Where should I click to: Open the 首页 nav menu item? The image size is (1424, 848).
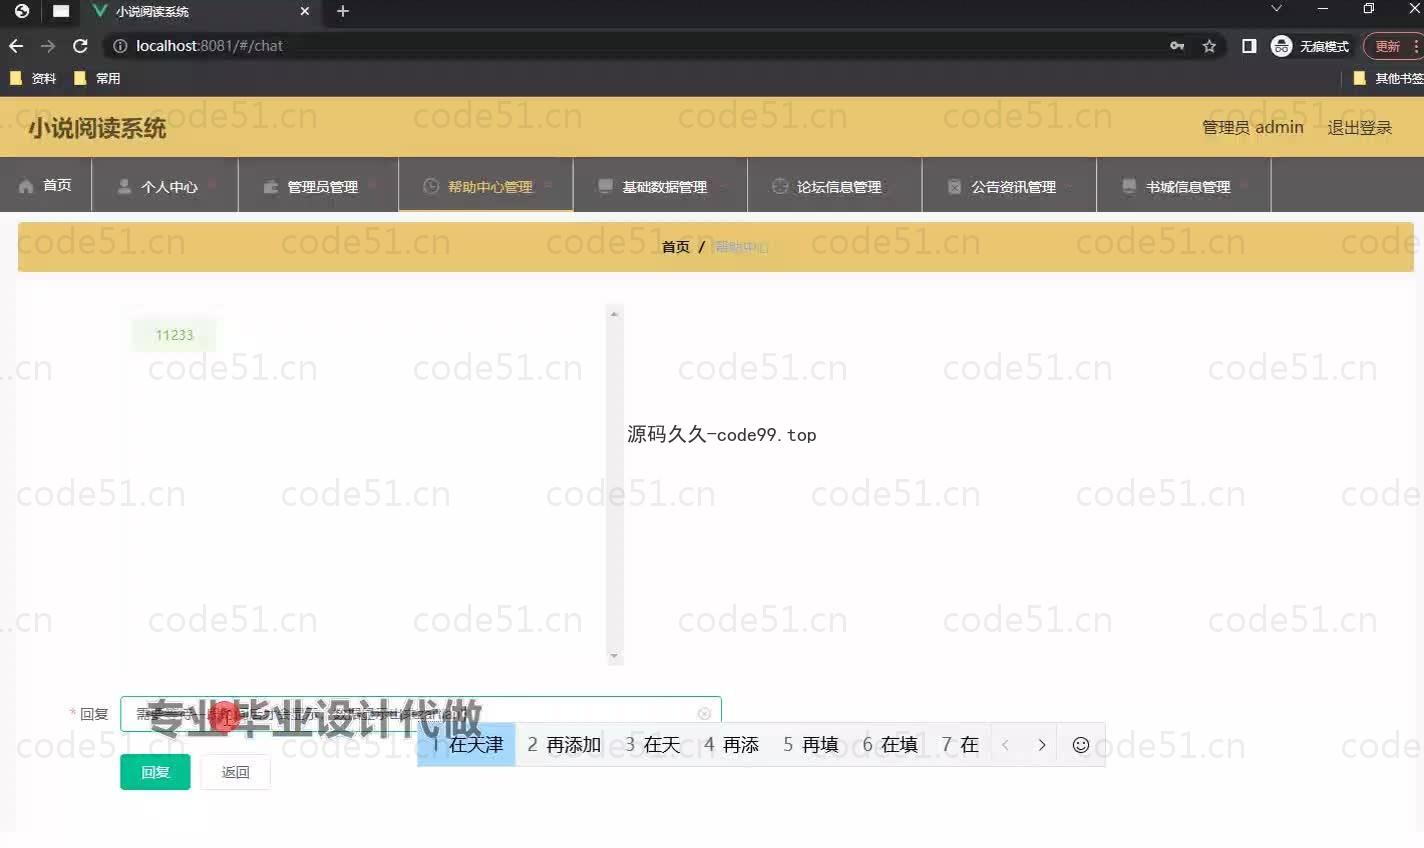pyautogui.click(x=46, y=185)
